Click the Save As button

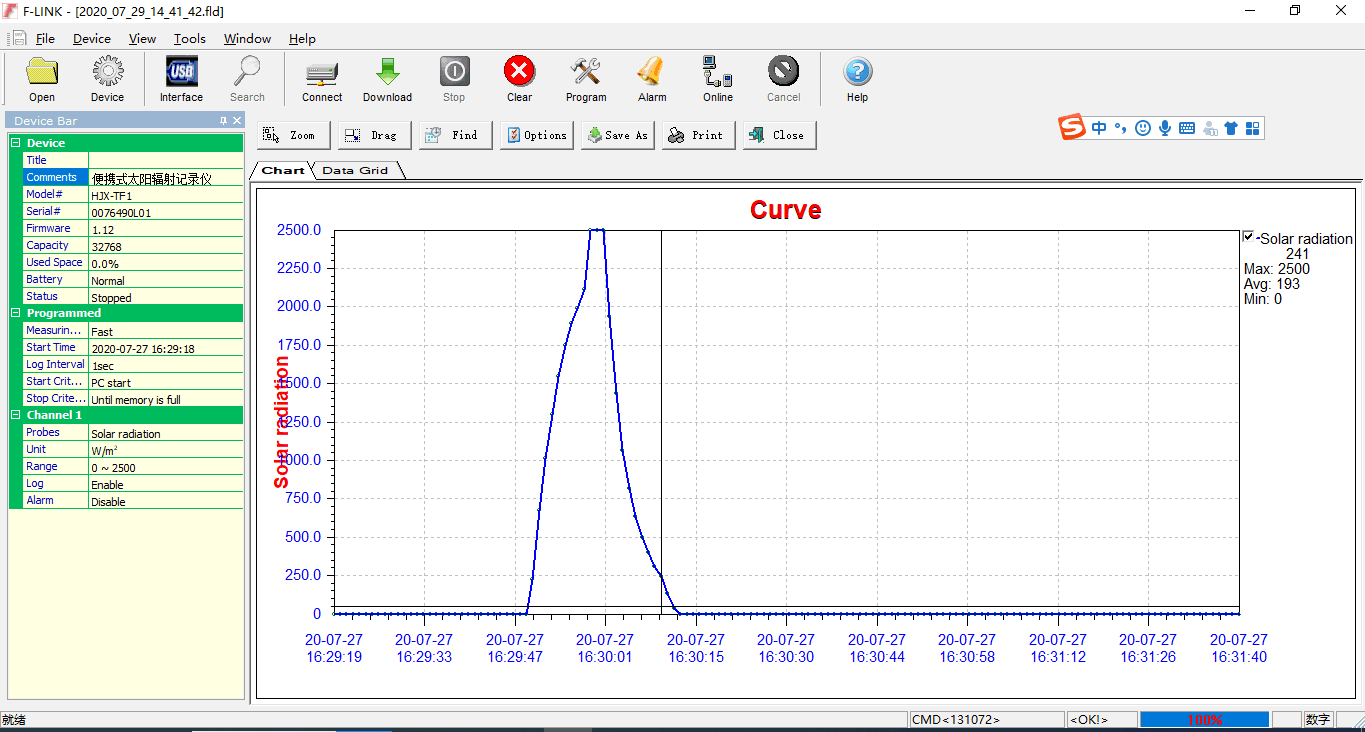(x=618, y=135)
